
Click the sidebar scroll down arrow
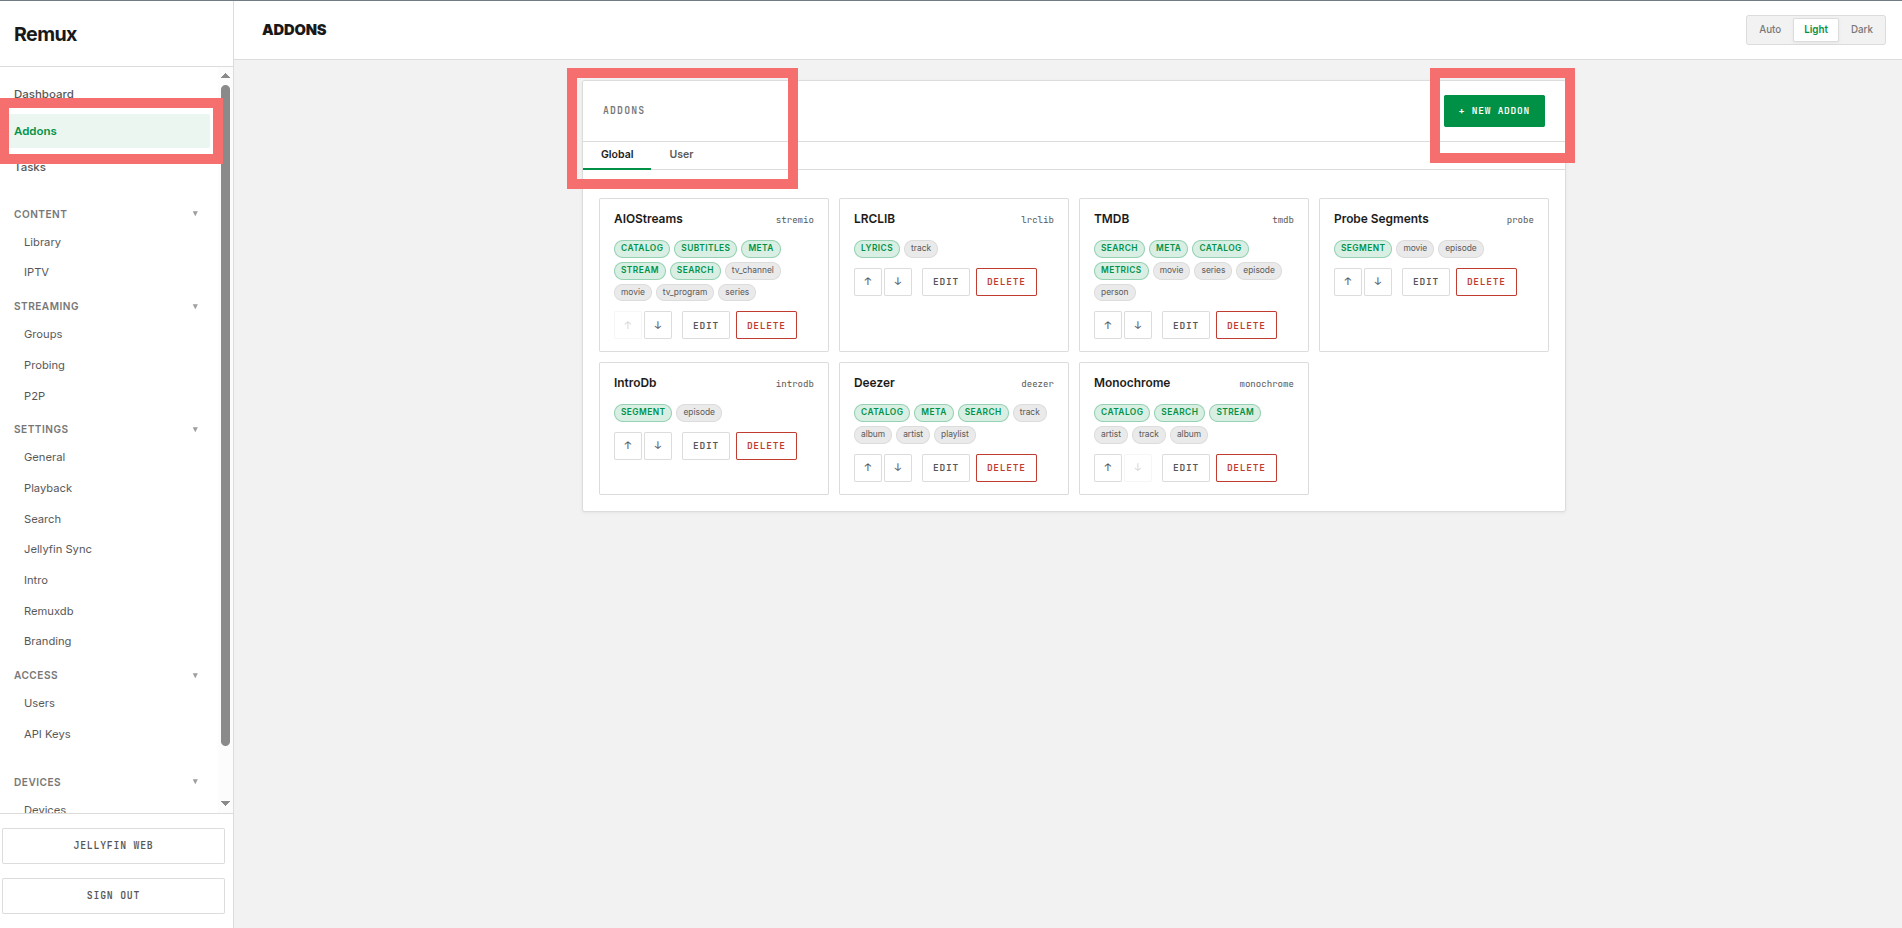[225, 803]
